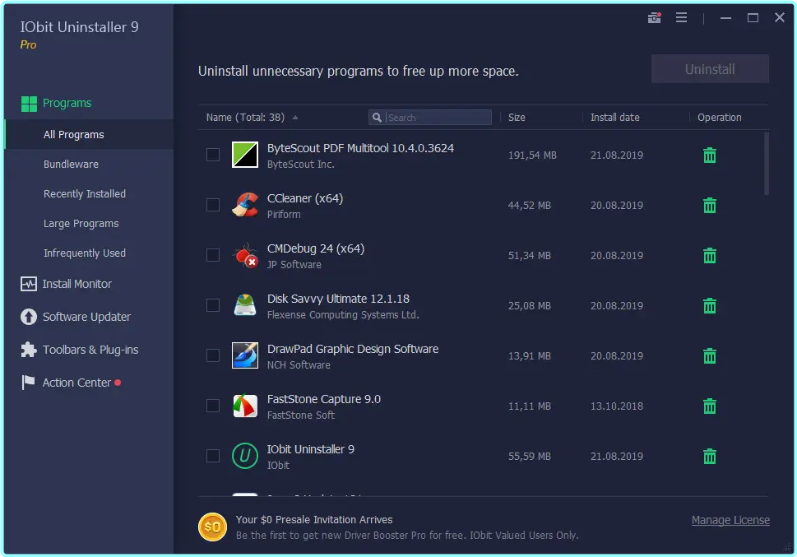Check the CMDebug 24 (x64) checkbox
The height and width of the screenshot is (557, 797).
click(x=213, y=255)
